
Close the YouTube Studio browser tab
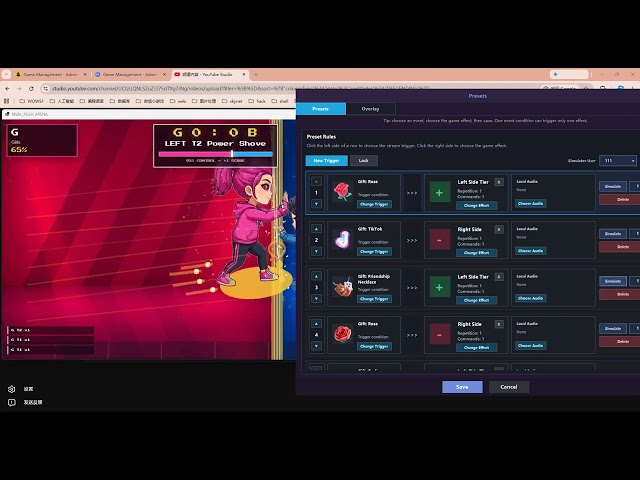(244, 74)
